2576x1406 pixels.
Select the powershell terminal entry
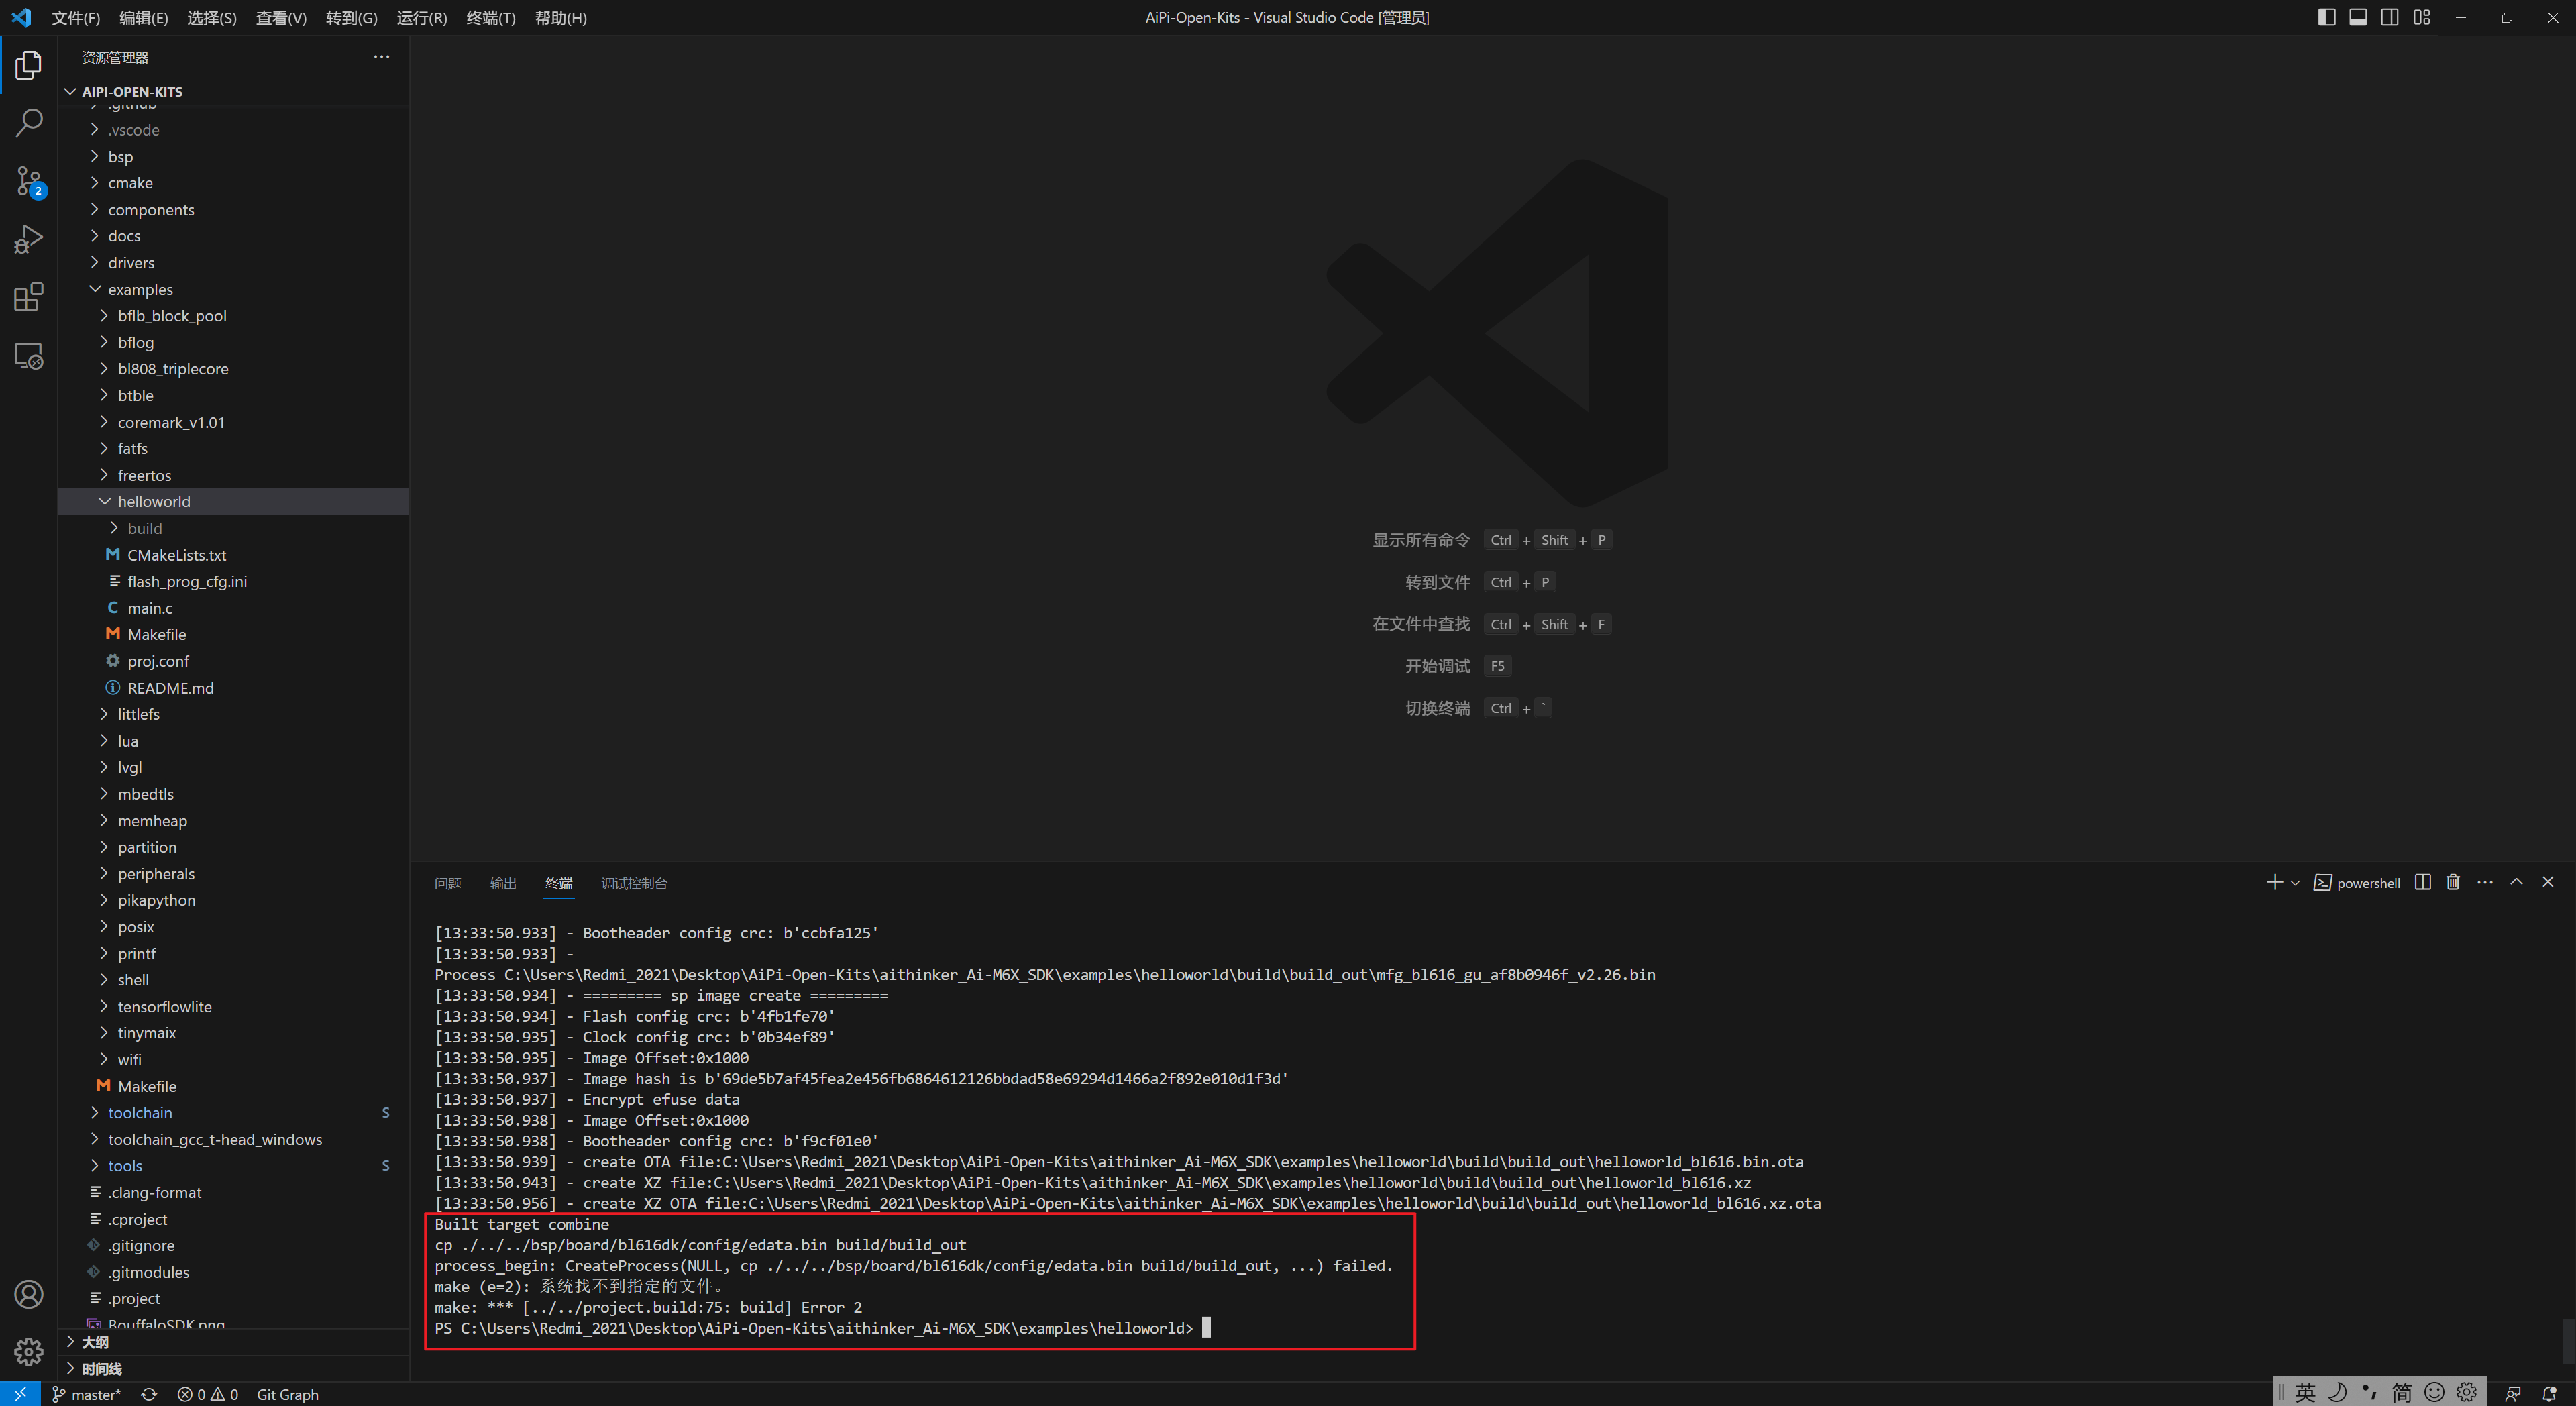2357,883
